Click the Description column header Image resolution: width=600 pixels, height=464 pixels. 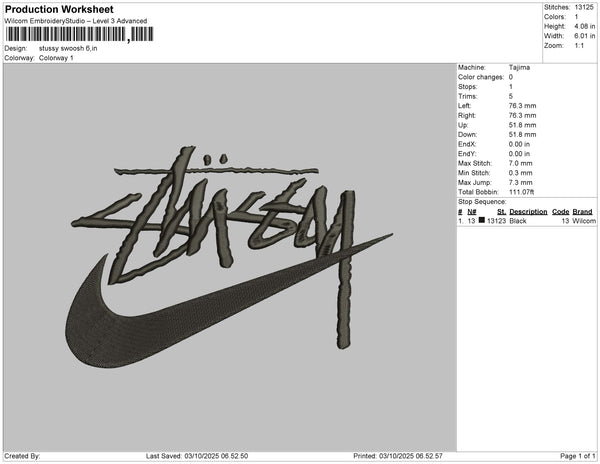click(x=528, y=212)
